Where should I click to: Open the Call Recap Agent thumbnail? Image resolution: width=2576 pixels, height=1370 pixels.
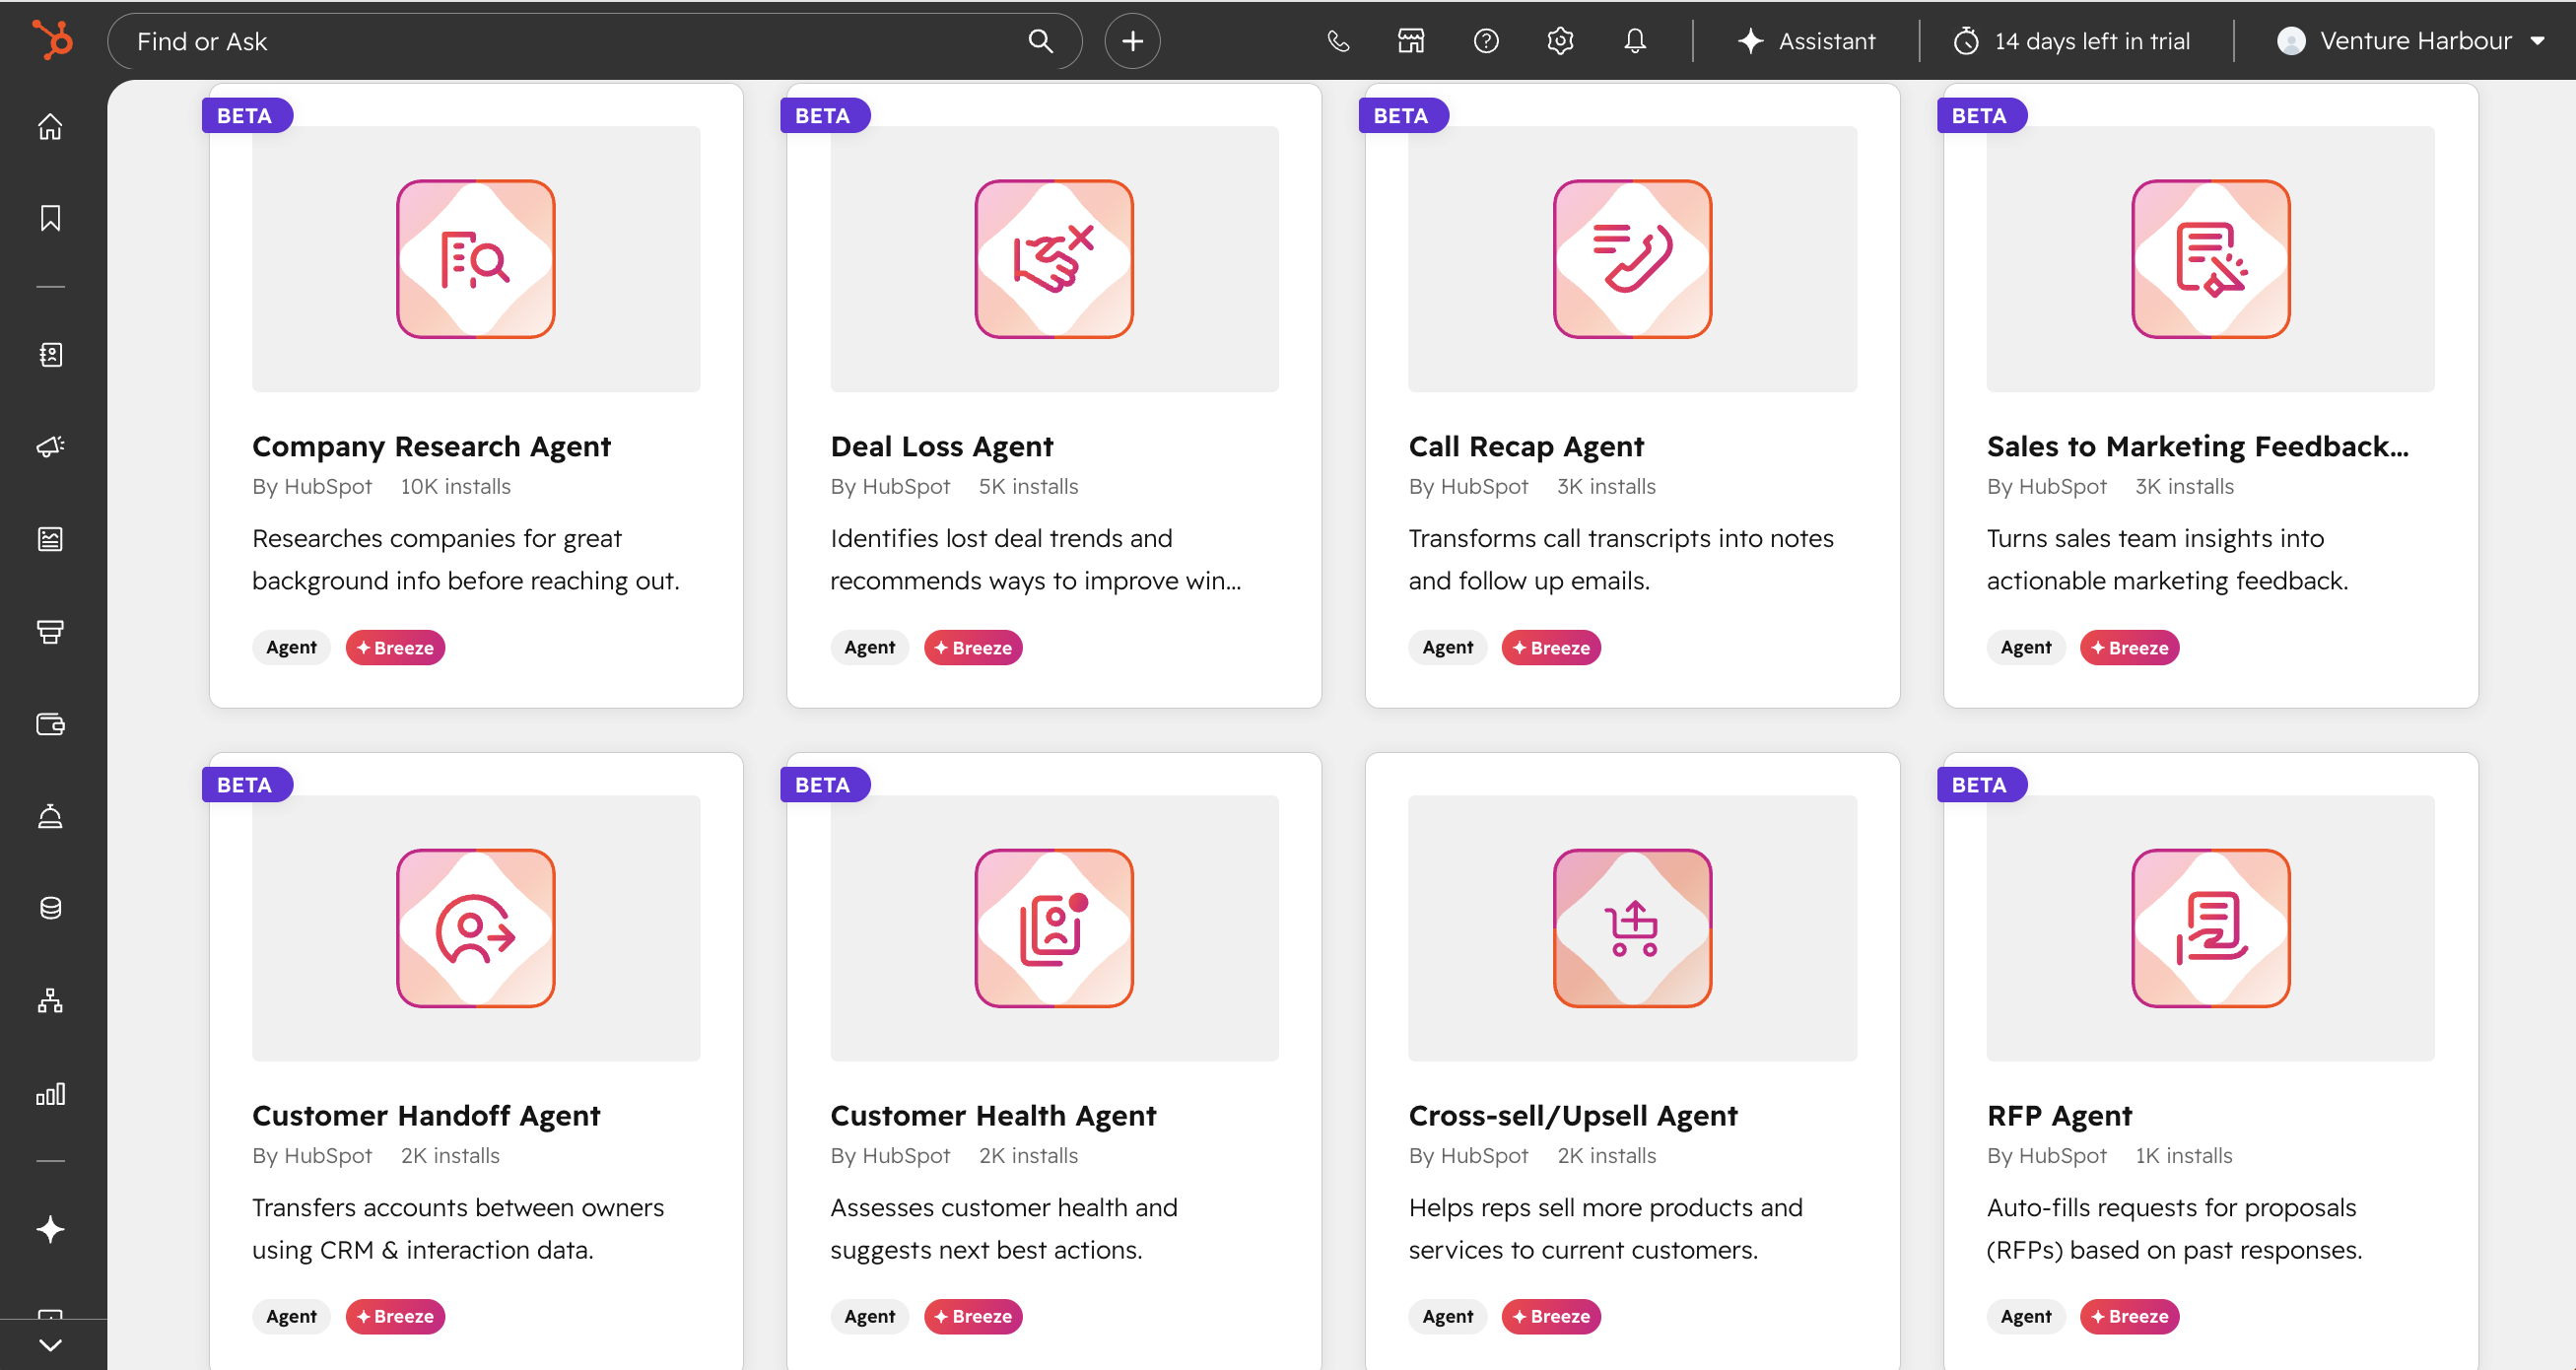click(x=1632, y=258)
